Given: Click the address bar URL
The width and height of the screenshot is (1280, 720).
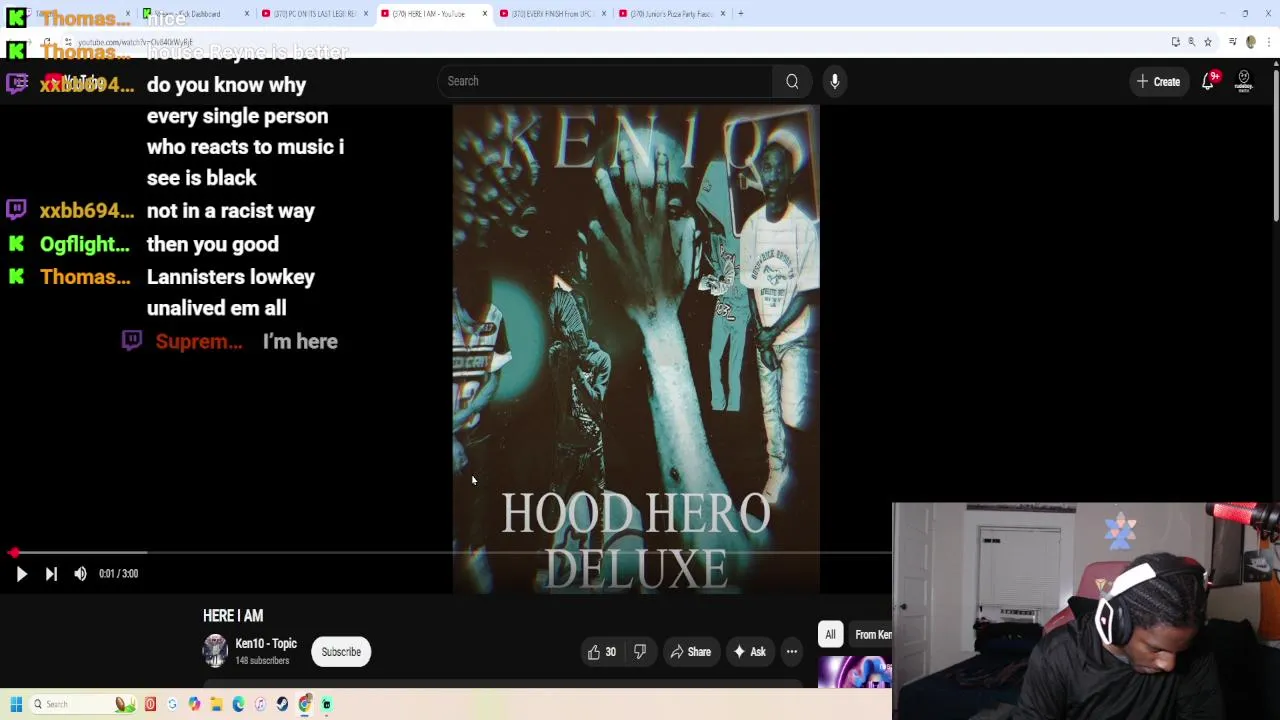Looking at the screenshot, I should [x=135, y=43].
